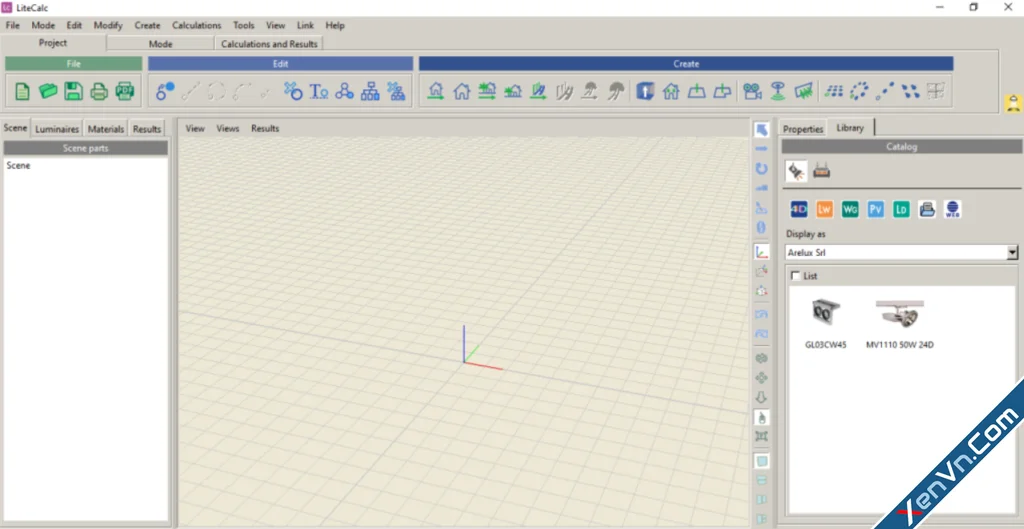1024x529 pixels.
Task: Select the Library tab
Action: point(850,128)
